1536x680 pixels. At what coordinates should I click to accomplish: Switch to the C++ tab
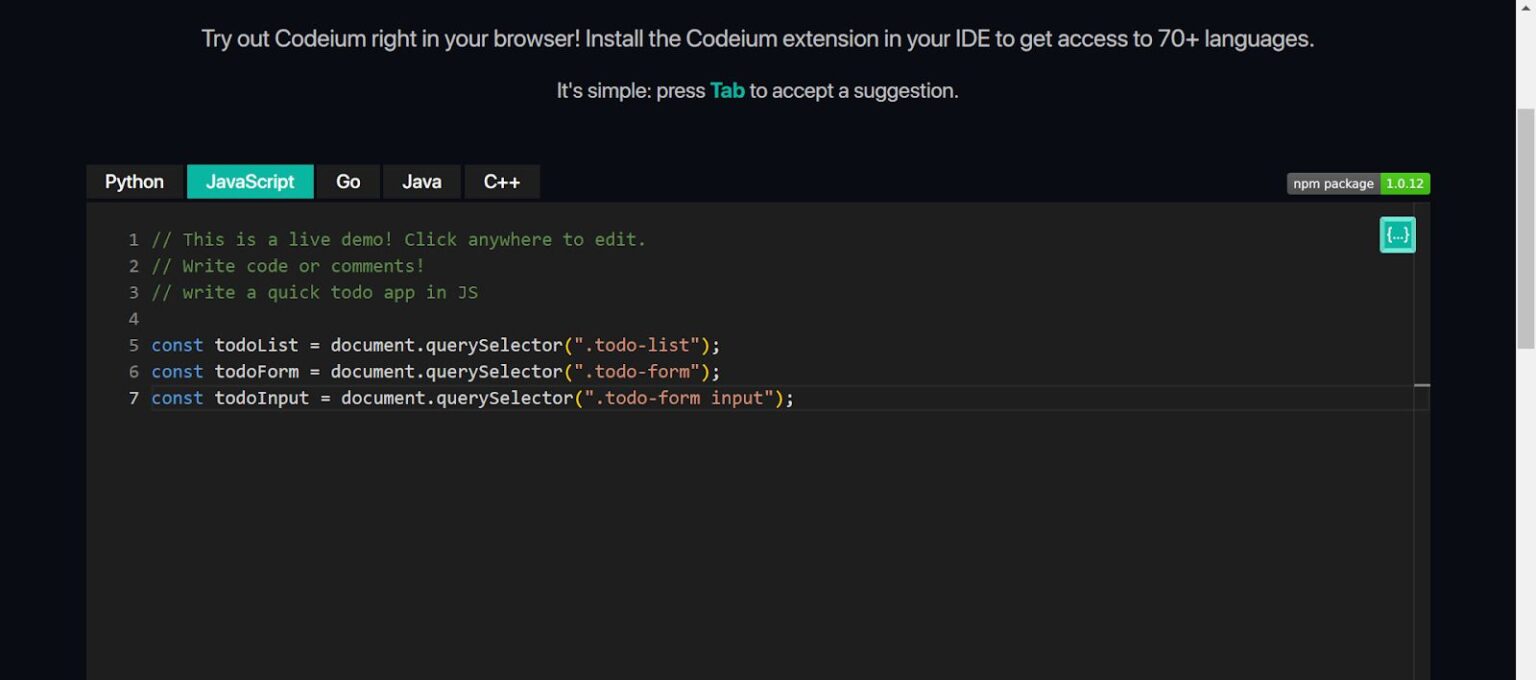click(x=502, y=181)
